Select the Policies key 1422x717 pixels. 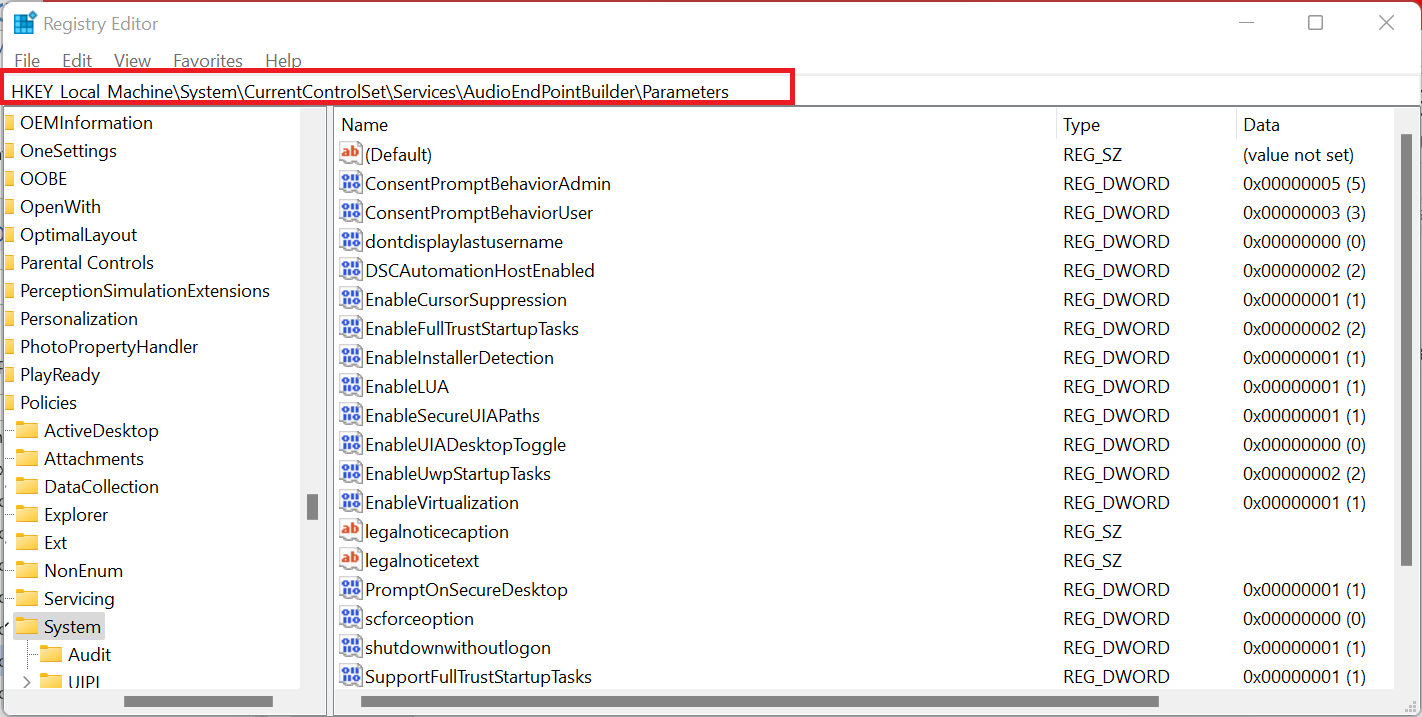48,403
